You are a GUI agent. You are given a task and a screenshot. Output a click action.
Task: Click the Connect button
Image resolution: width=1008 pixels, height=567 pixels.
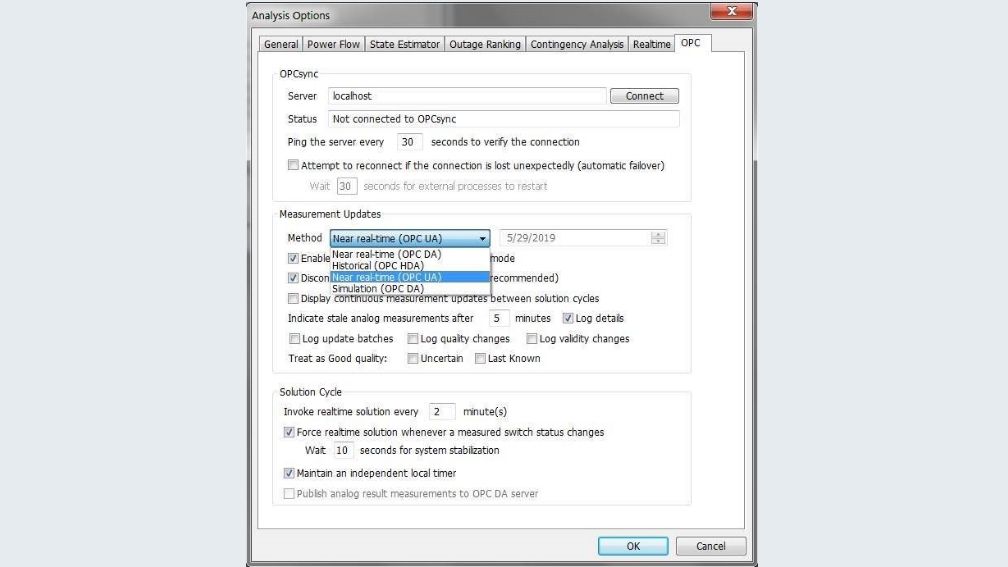point(644,96)
